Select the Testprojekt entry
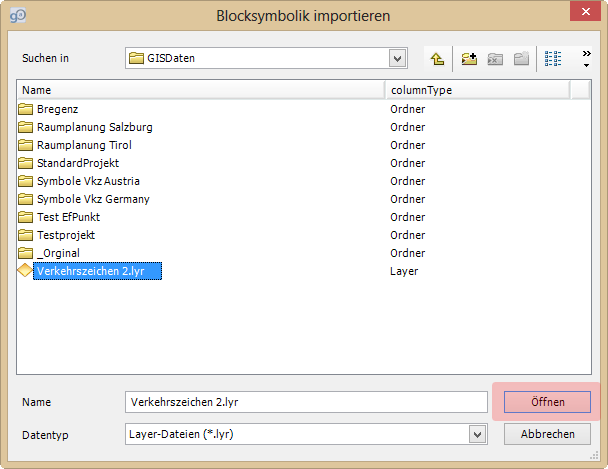This screenshot has height=469, width=608. coord(66,235)
